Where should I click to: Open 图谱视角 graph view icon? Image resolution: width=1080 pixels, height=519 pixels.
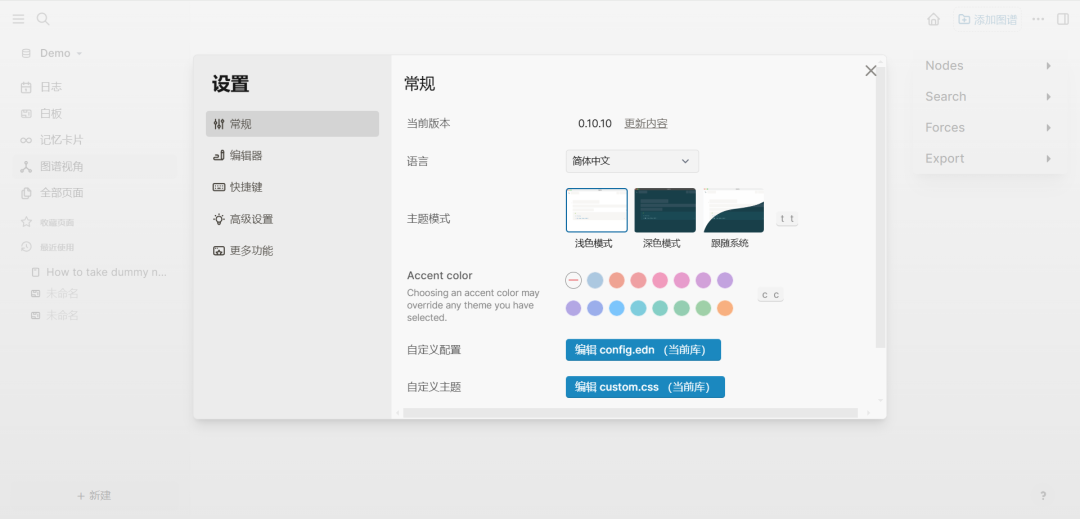(26, 167)
